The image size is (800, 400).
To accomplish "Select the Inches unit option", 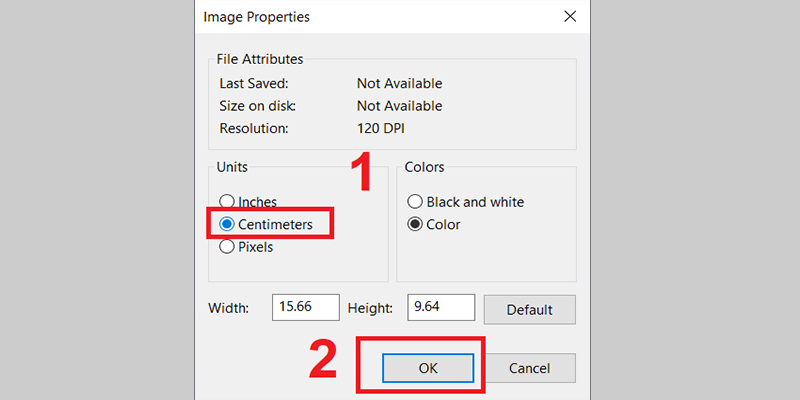I will (227, 202).
